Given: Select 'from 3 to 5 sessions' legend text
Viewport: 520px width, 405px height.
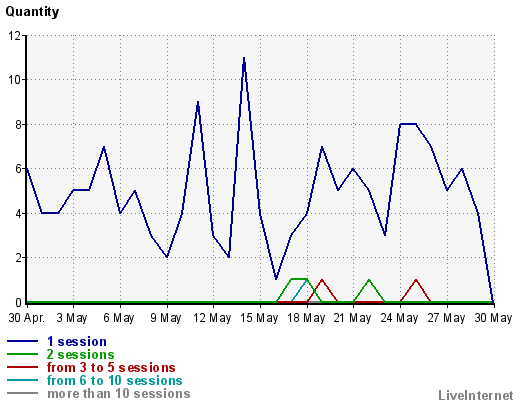Looking at the screenshot, I should [111, 367].
